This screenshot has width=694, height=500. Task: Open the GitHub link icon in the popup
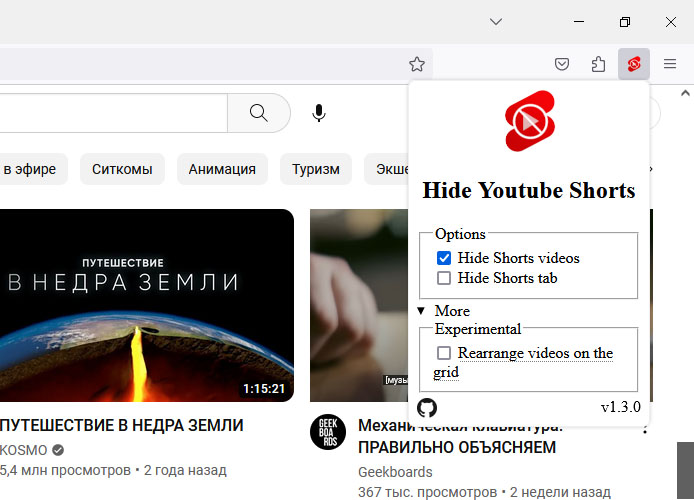pyautogui.click(x=427, y=408)
